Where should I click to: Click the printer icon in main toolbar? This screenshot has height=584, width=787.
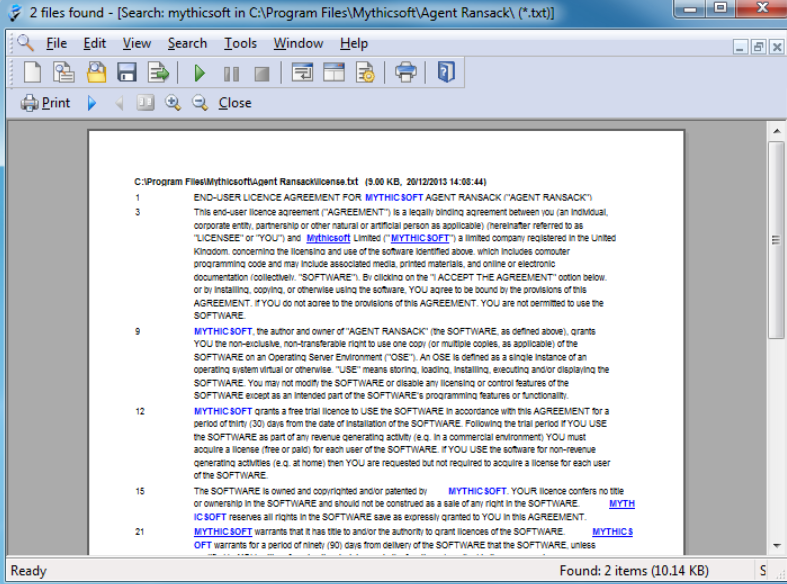406,72
